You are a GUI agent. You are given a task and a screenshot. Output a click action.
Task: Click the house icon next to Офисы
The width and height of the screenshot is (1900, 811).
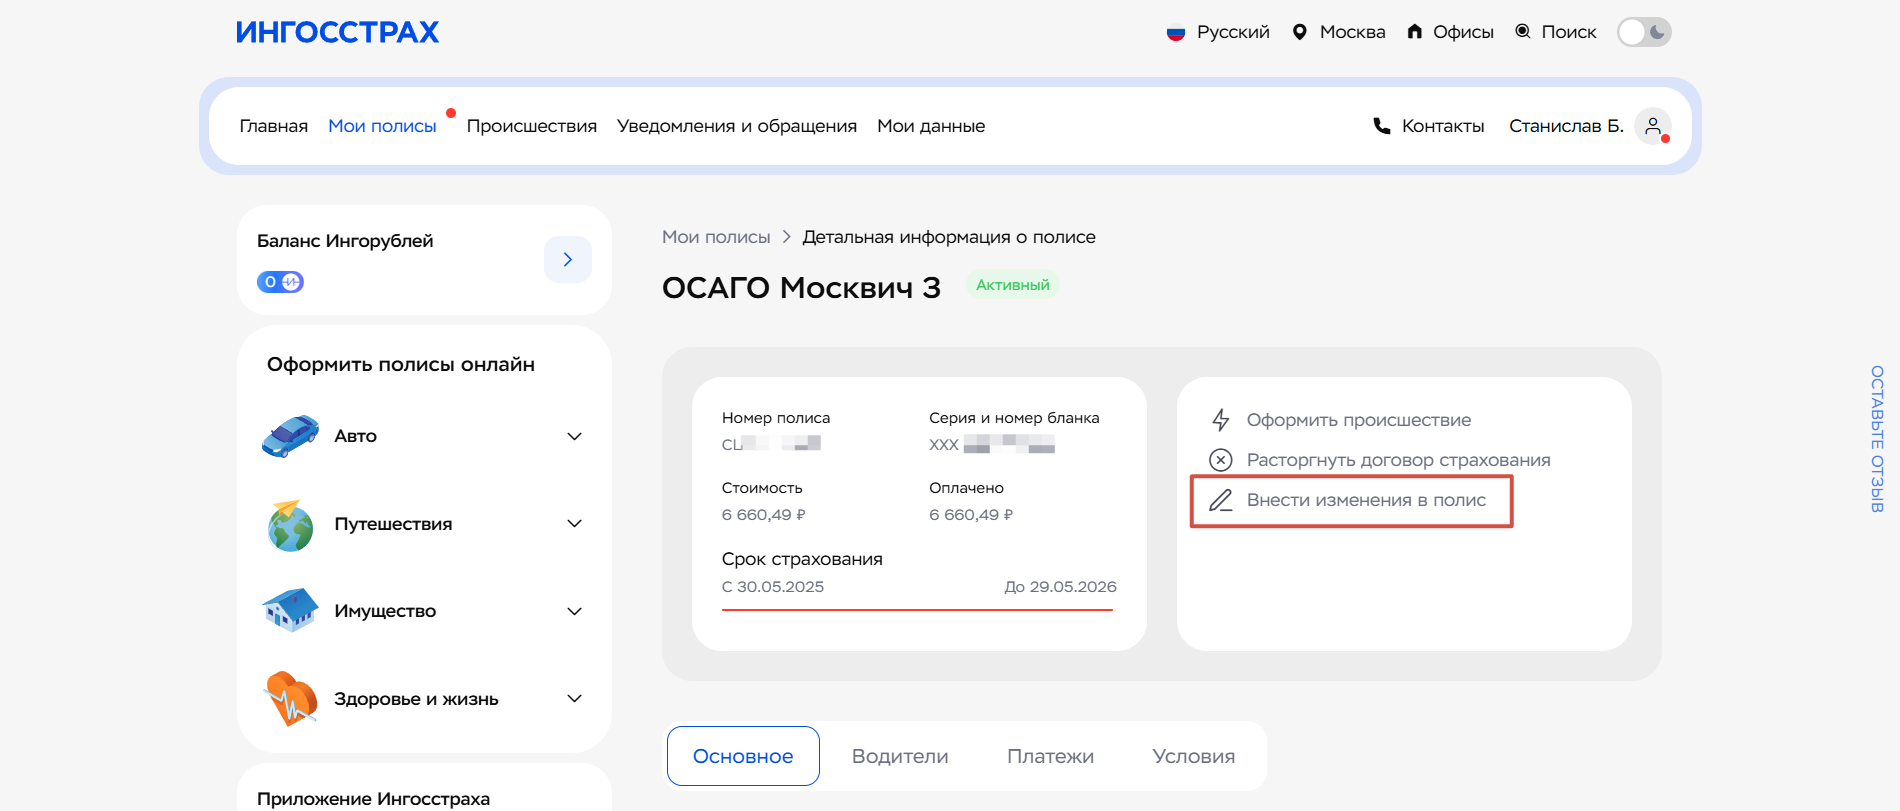coord(1414,32)
